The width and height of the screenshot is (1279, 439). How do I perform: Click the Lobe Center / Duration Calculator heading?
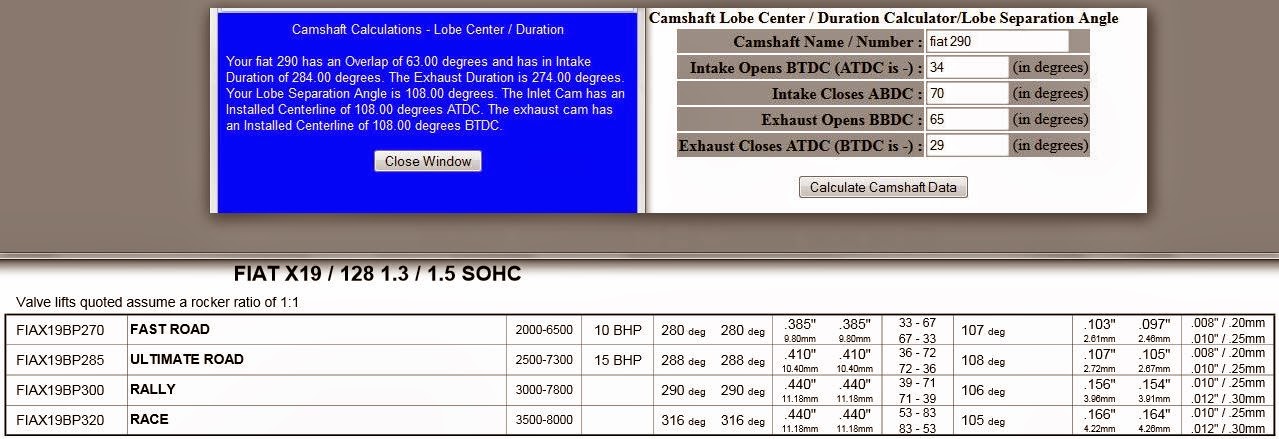click(884, 18)
